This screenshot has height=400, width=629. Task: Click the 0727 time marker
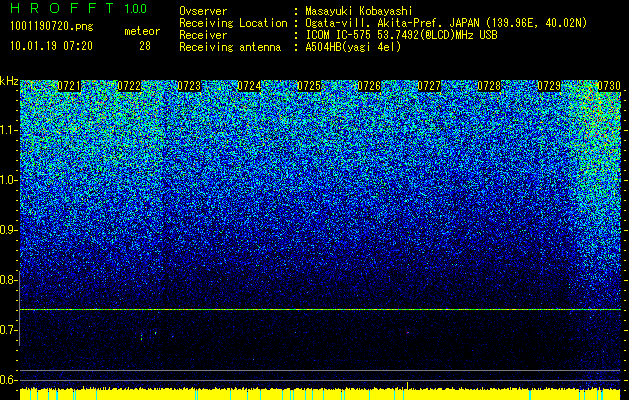click(429, 86)
